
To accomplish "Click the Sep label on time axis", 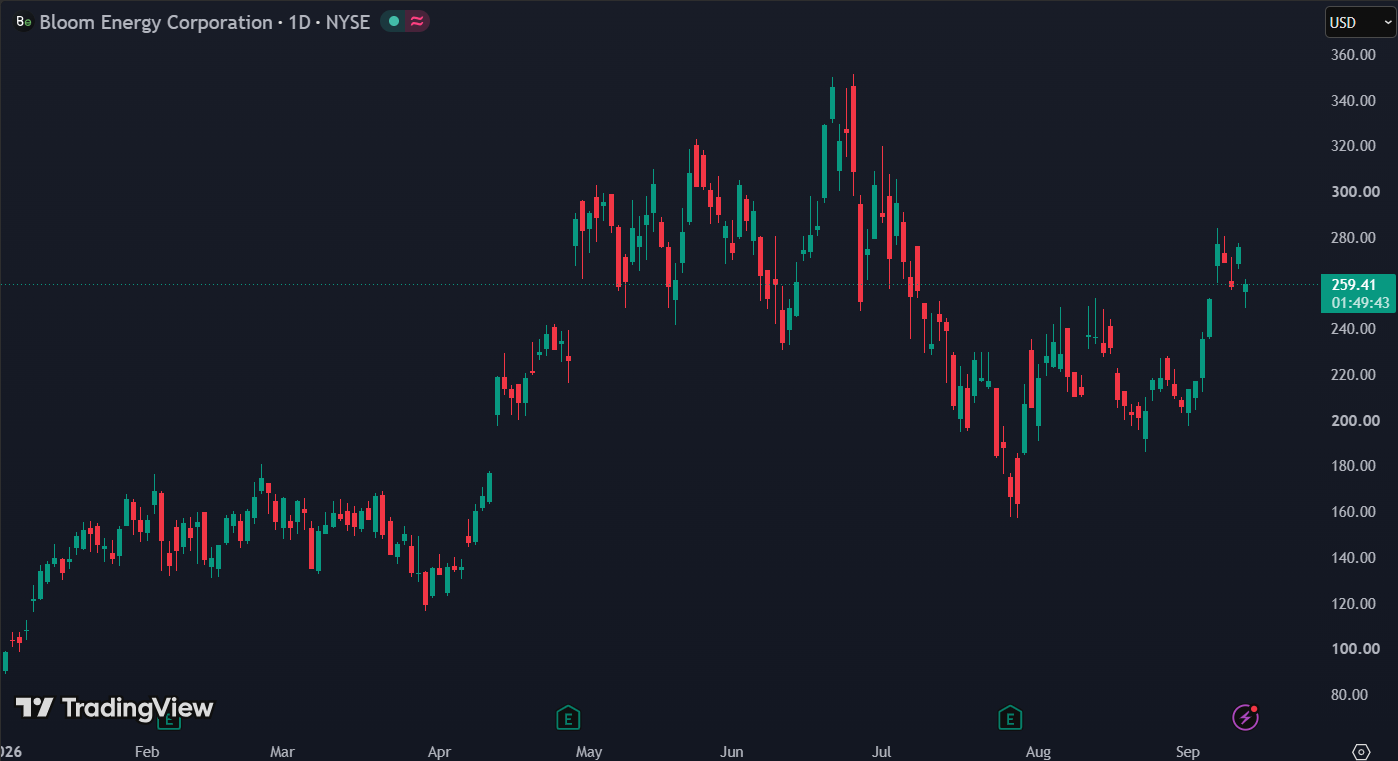I will (1188, 752).
